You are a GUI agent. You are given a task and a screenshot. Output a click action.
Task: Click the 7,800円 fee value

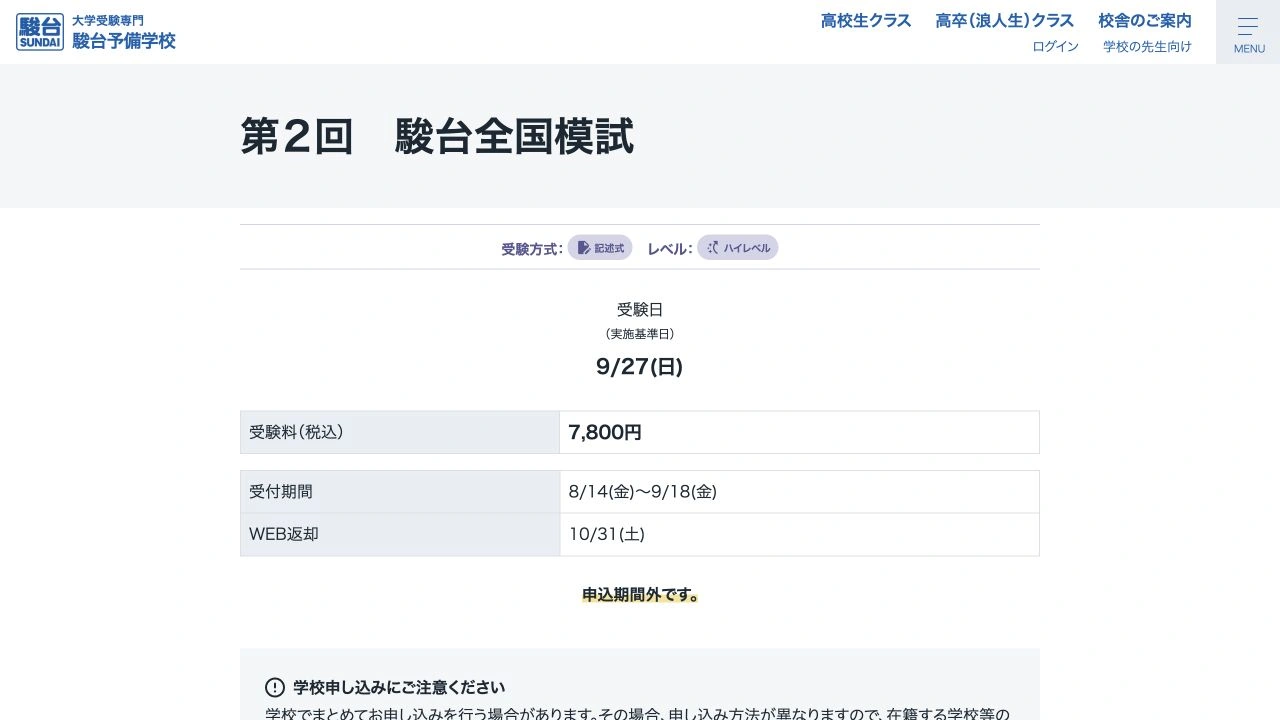(x=605, y=432)
